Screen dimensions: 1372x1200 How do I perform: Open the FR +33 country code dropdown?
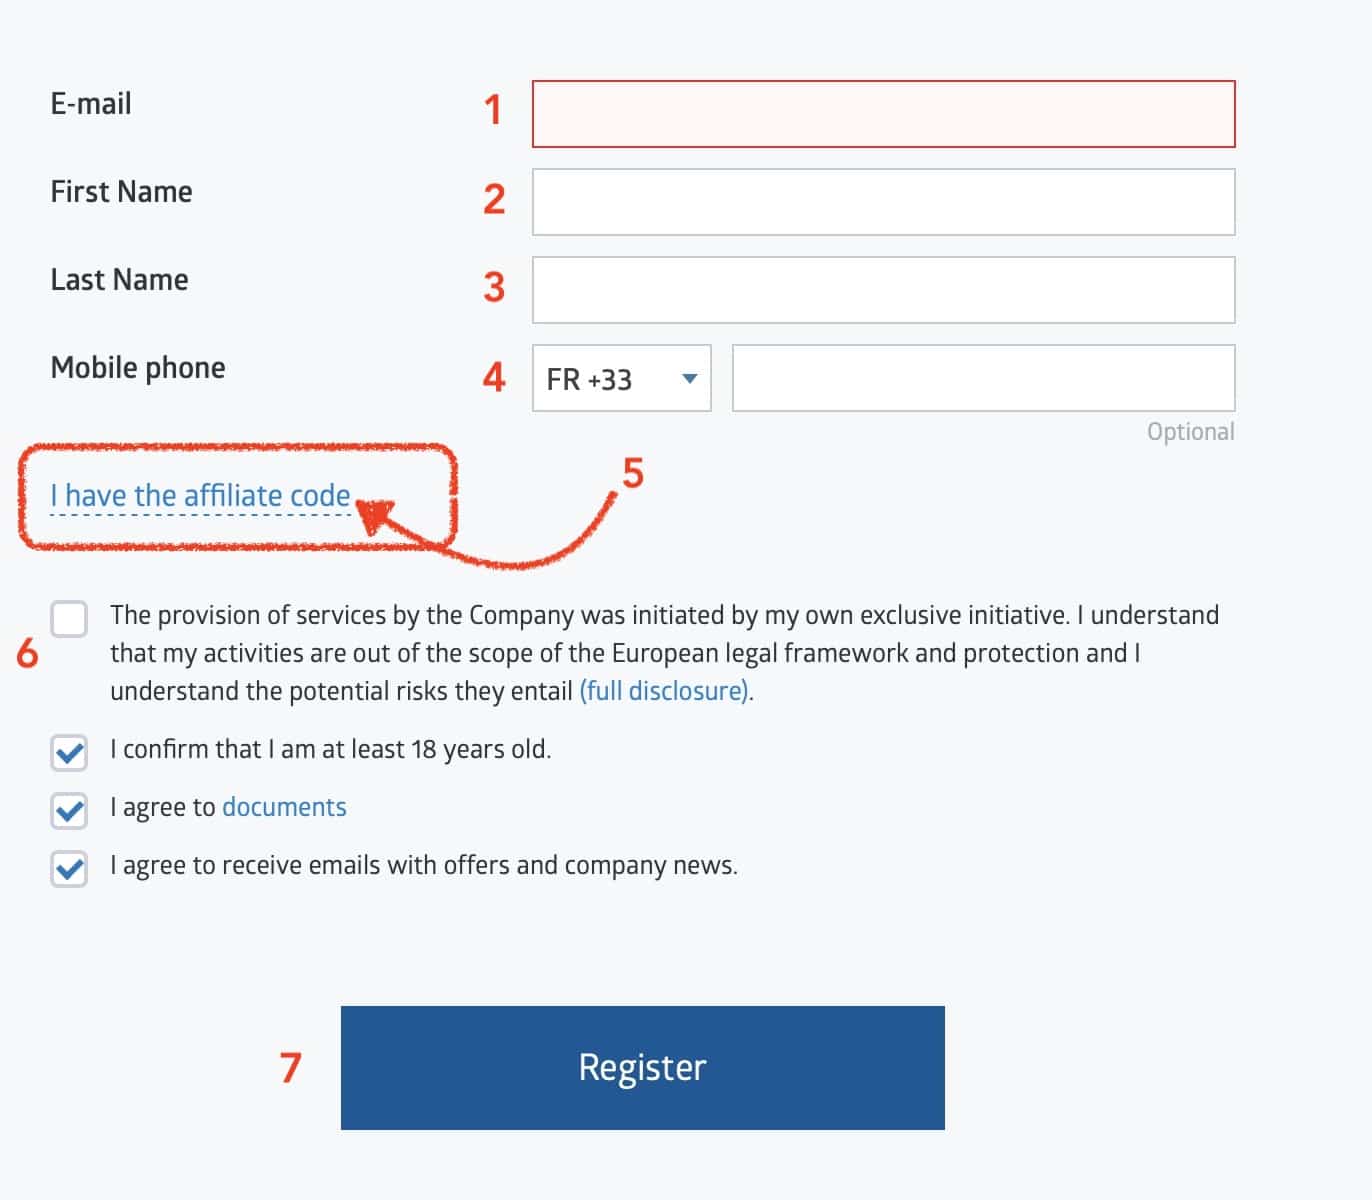(x=621, y=378)
